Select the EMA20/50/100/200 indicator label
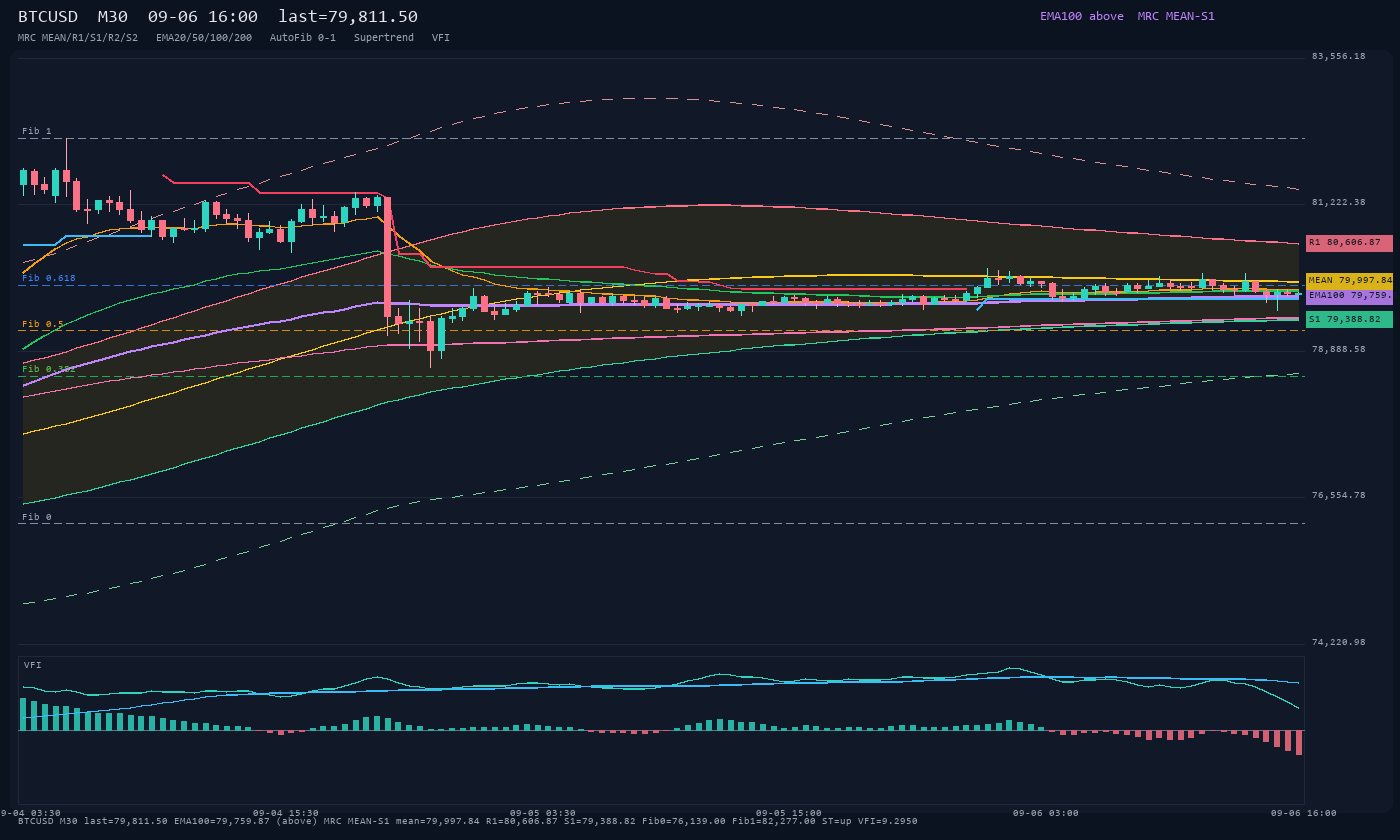1400x840 pixels. (204, 37)
